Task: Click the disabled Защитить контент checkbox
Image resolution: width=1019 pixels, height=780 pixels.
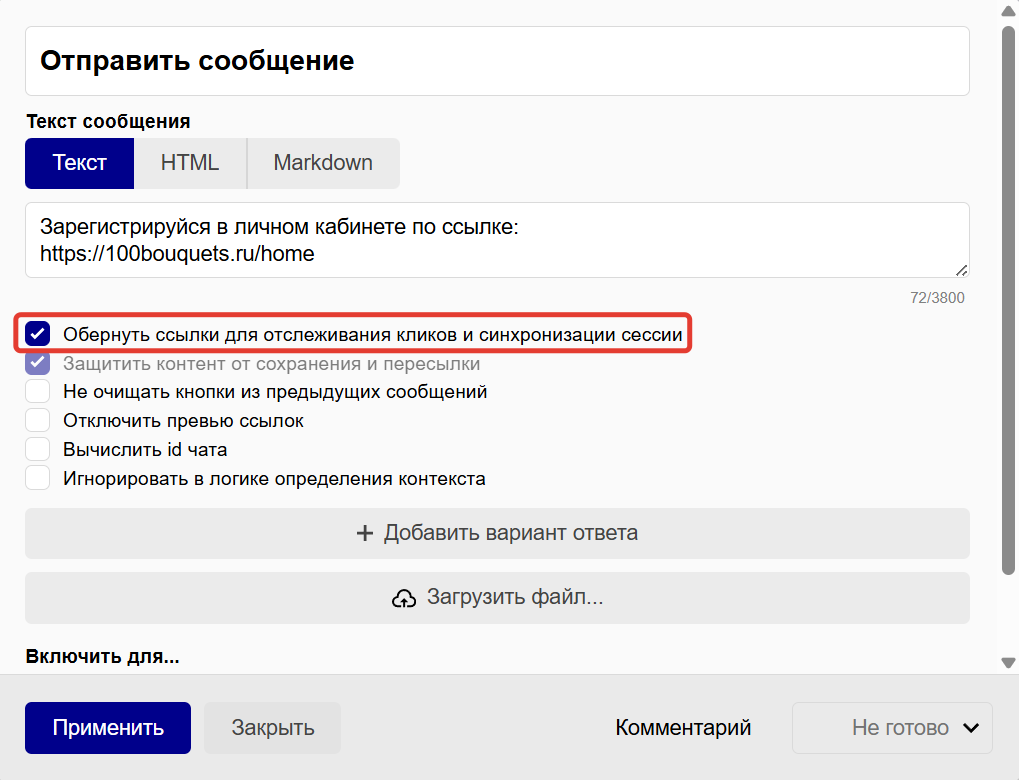Action: click(x=37, y=362)
